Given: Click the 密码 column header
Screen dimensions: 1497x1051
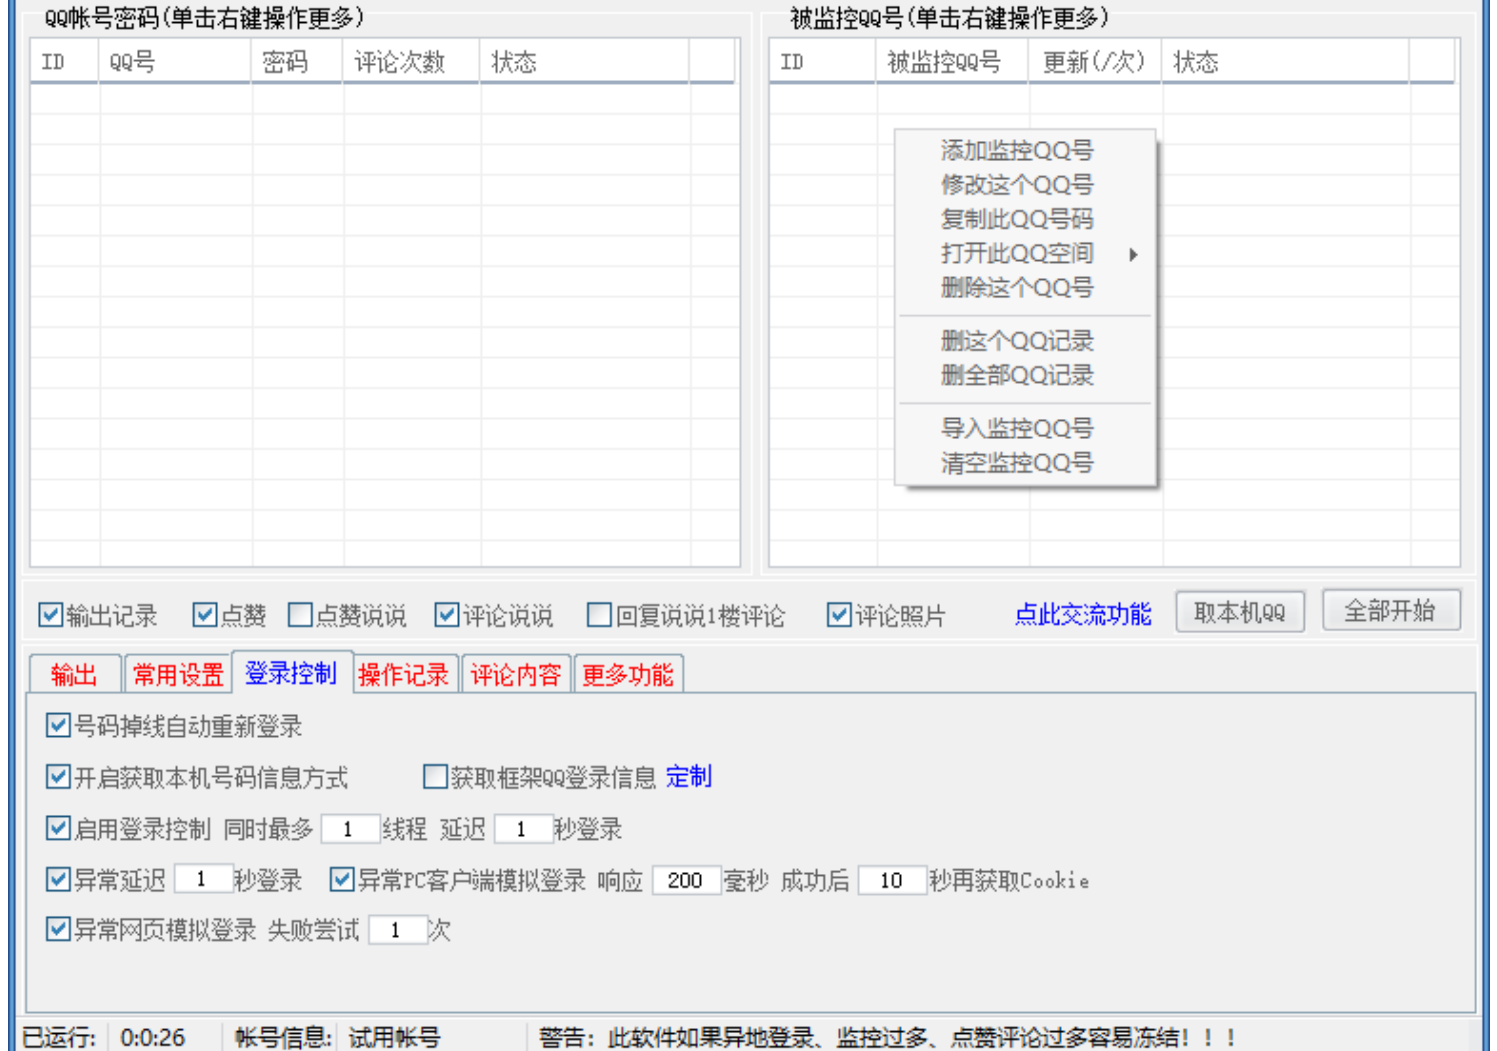Looking at the screenshot, I should [298, 62].
